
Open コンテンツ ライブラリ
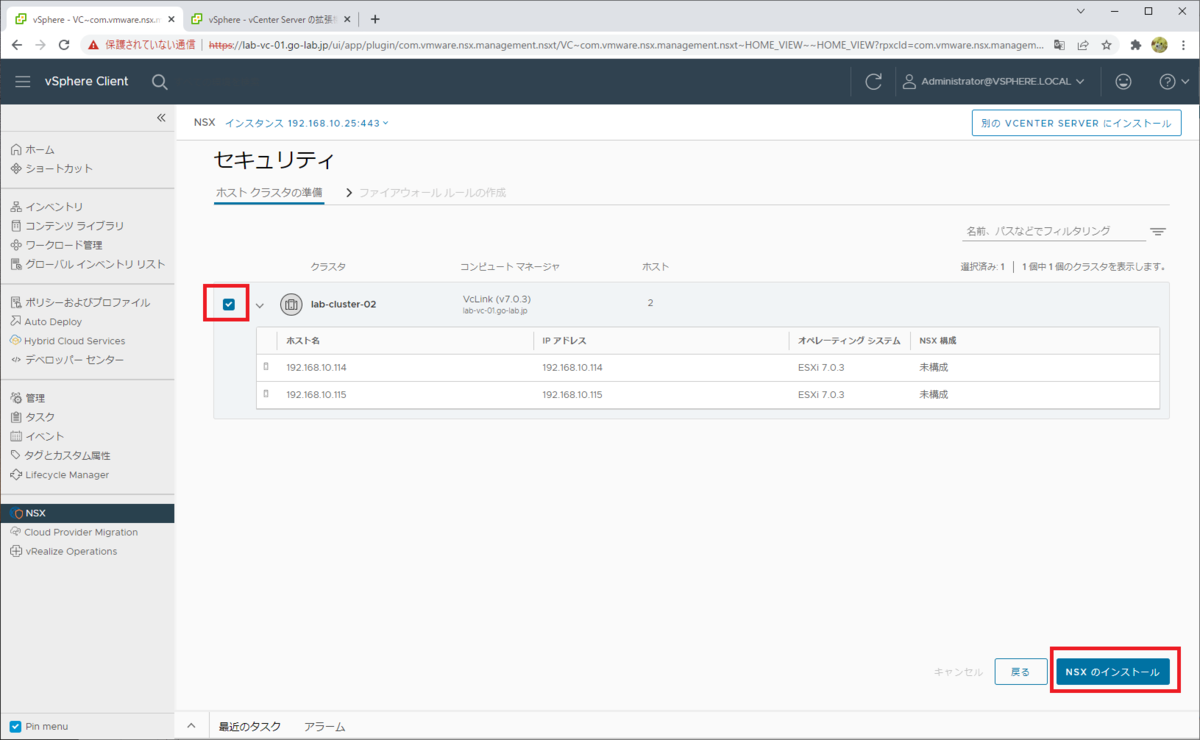pyautogui.click(x=67, y=226)
